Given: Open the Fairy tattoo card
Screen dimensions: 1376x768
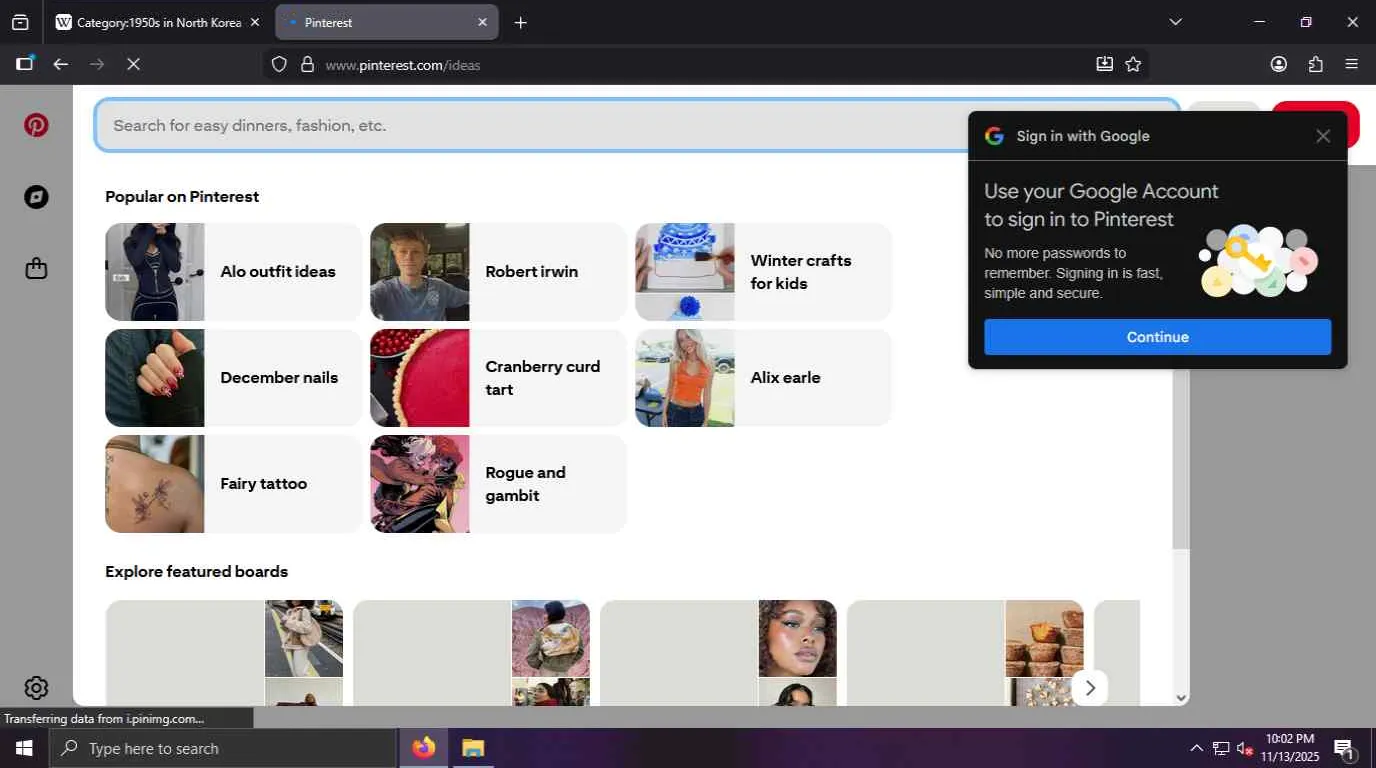Looking at the screenshot, I should [234, 484].
